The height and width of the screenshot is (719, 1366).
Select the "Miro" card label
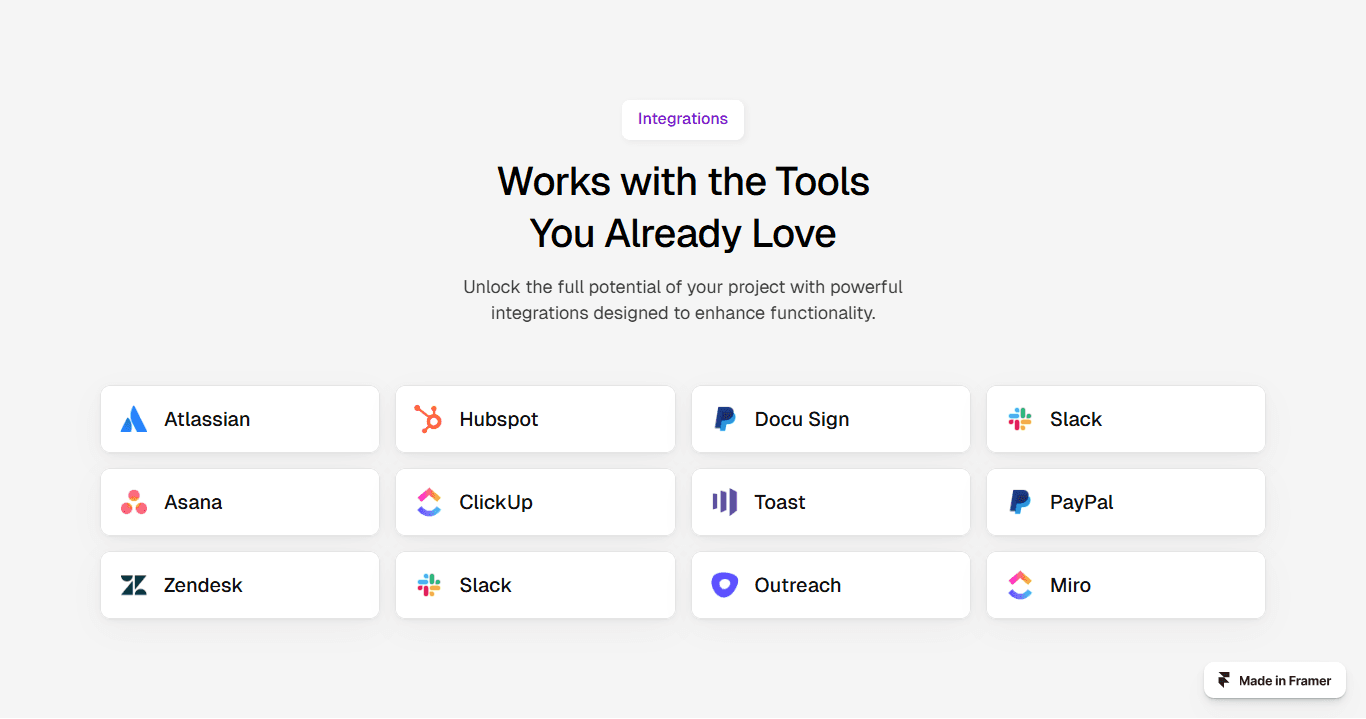point(1070,585)
